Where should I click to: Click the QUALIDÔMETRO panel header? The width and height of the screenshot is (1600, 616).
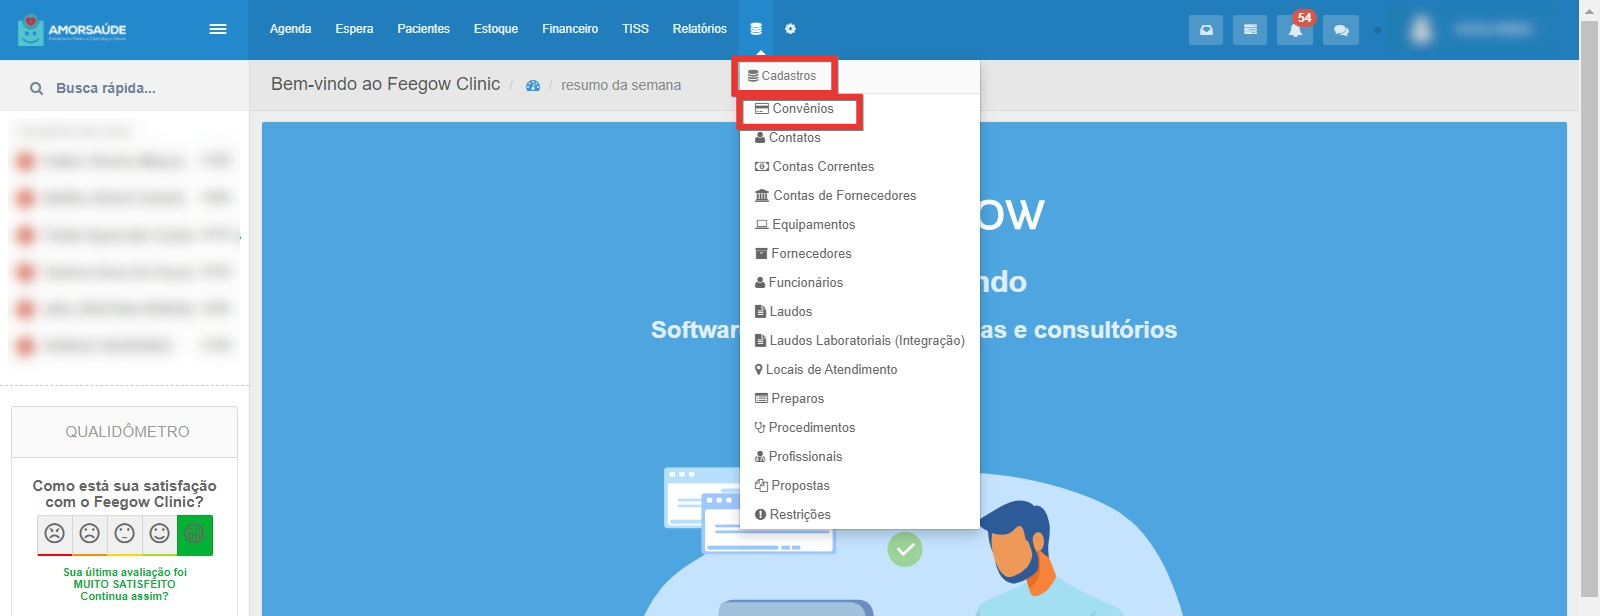(125, 432)
